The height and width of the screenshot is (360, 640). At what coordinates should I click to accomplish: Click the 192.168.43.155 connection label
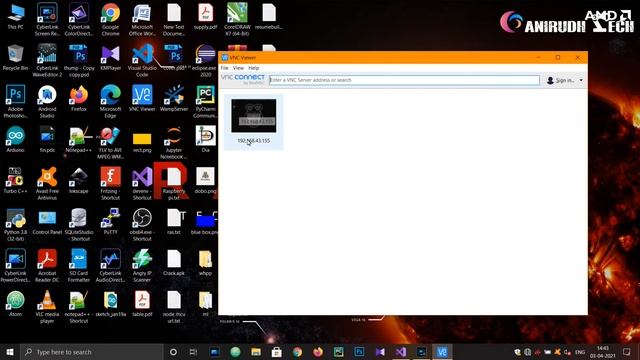pyautogui.click(x=253, y=141)
